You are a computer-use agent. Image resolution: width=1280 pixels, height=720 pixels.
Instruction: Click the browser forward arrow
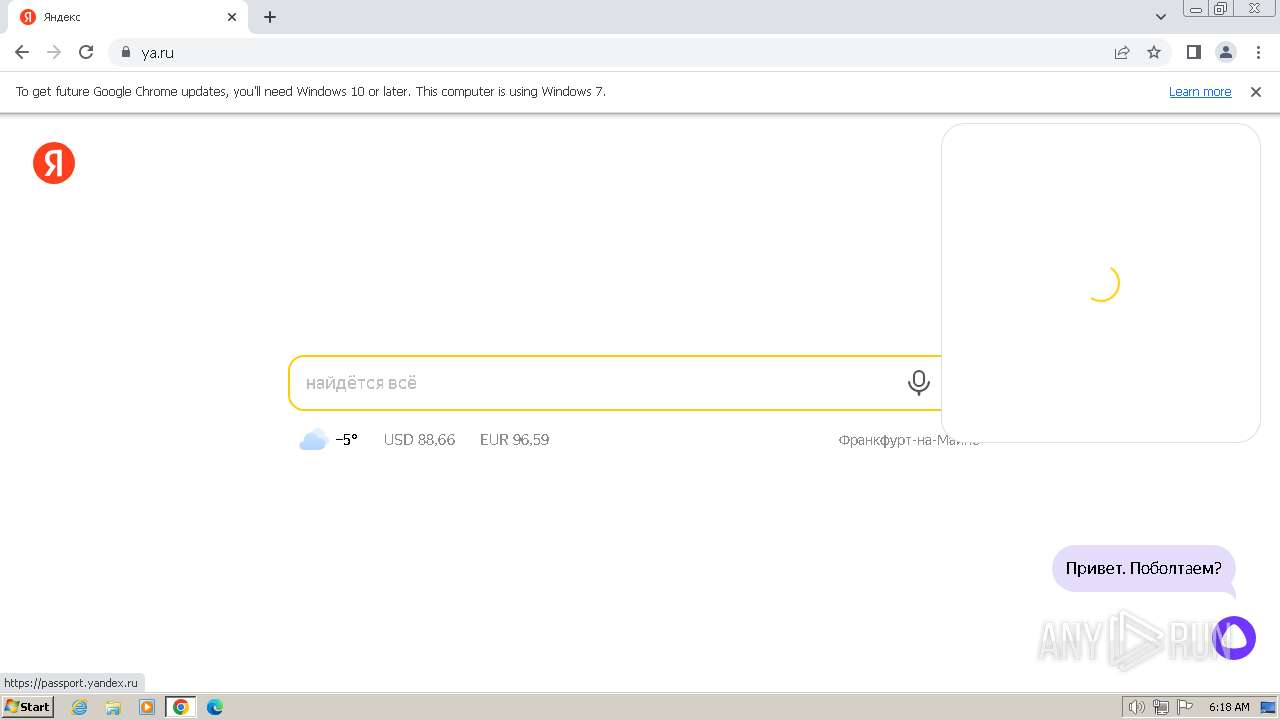coord(54,52)
